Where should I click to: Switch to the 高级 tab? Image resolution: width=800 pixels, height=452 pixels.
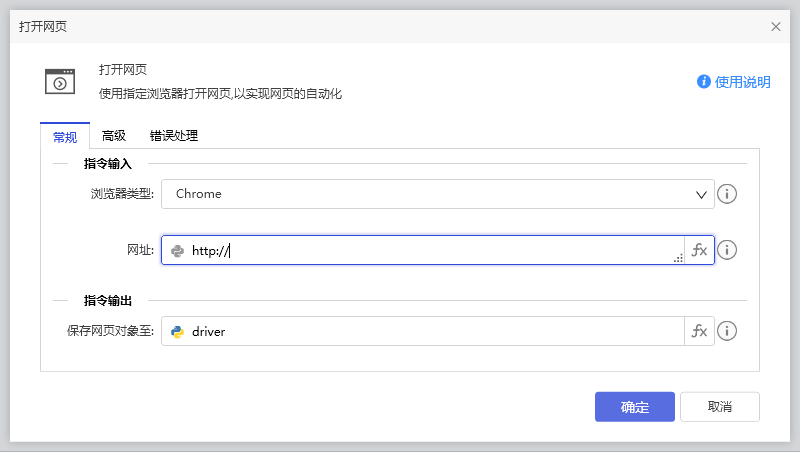(114, 136)
